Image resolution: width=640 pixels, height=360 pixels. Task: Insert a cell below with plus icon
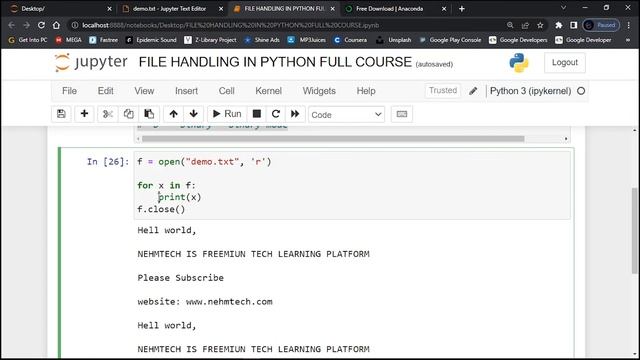click(84, 114)
